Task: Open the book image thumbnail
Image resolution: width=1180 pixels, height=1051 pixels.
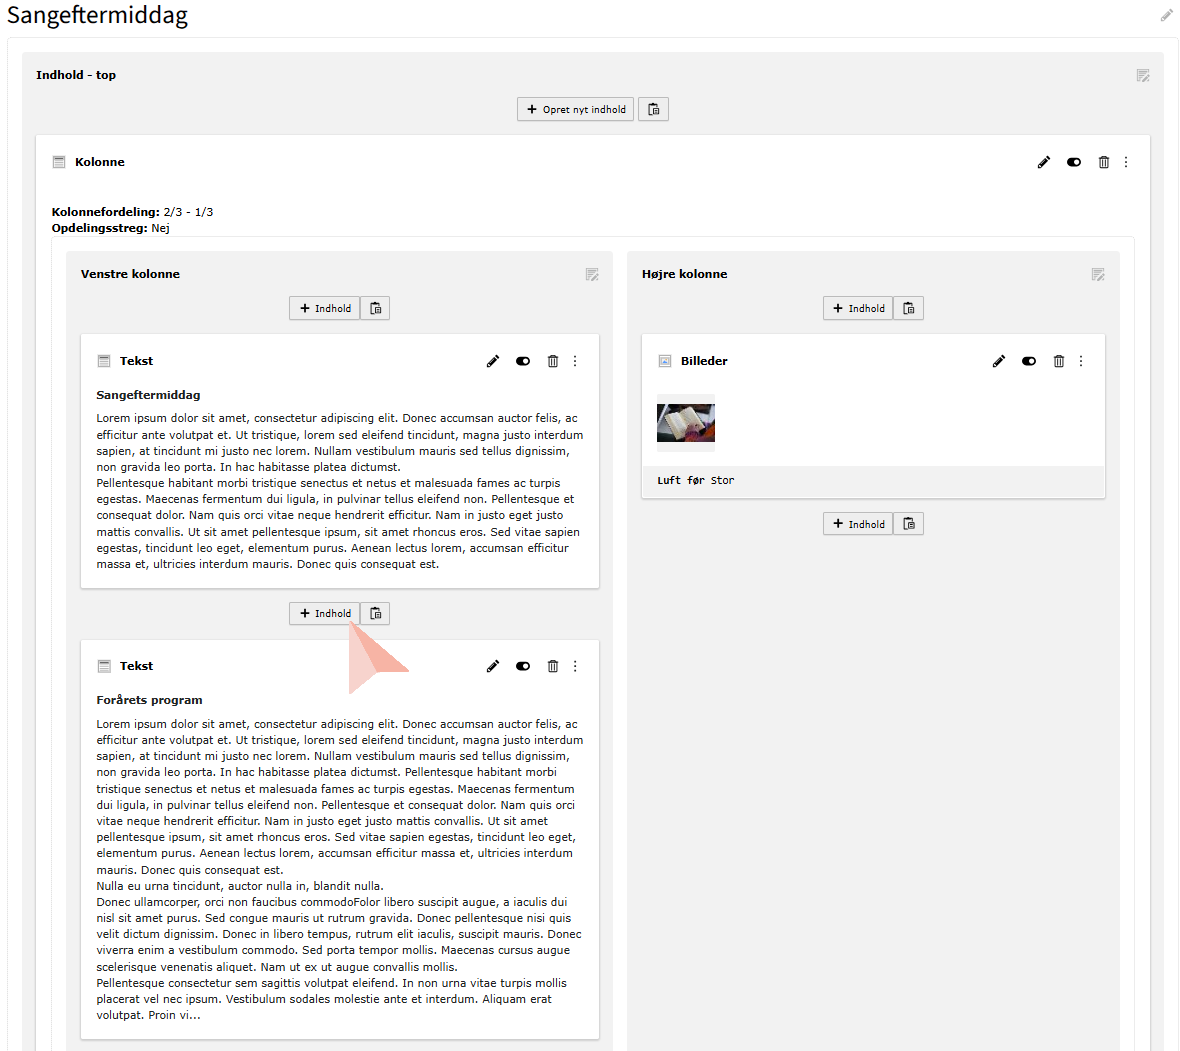Action: tap(686, 423)
